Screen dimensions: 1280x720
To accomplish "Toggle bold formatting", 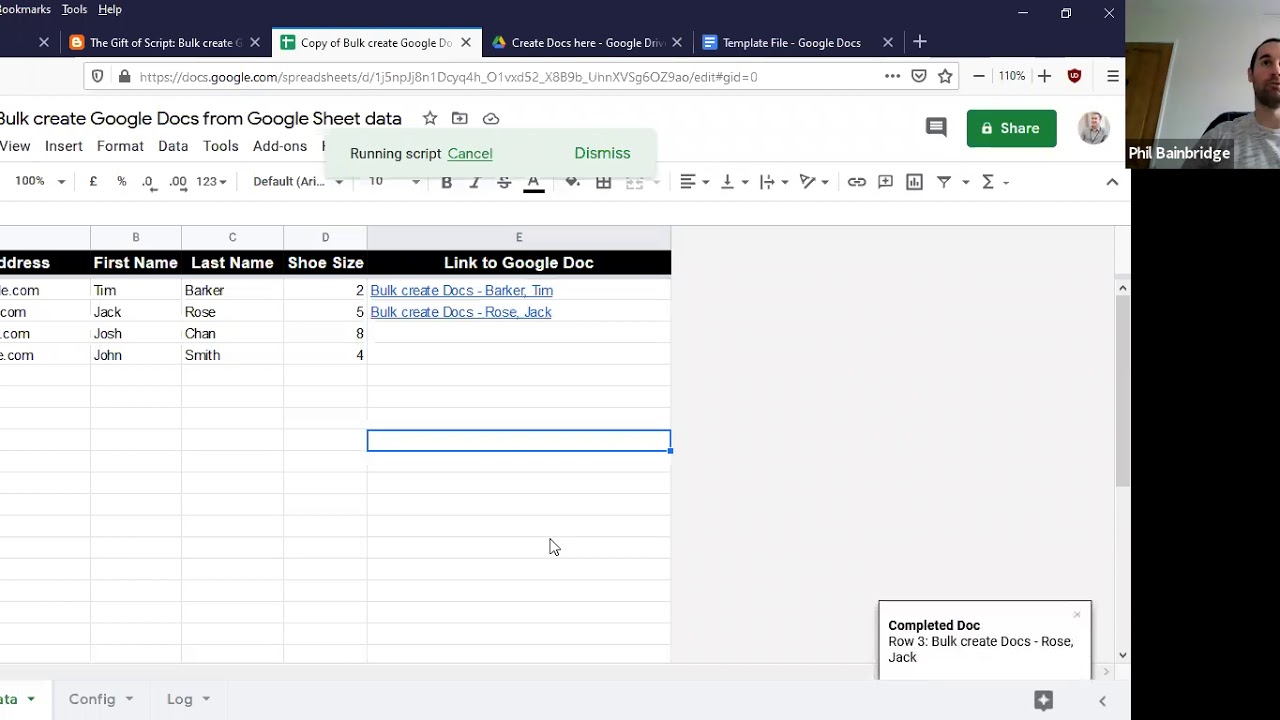I will 446,182.
